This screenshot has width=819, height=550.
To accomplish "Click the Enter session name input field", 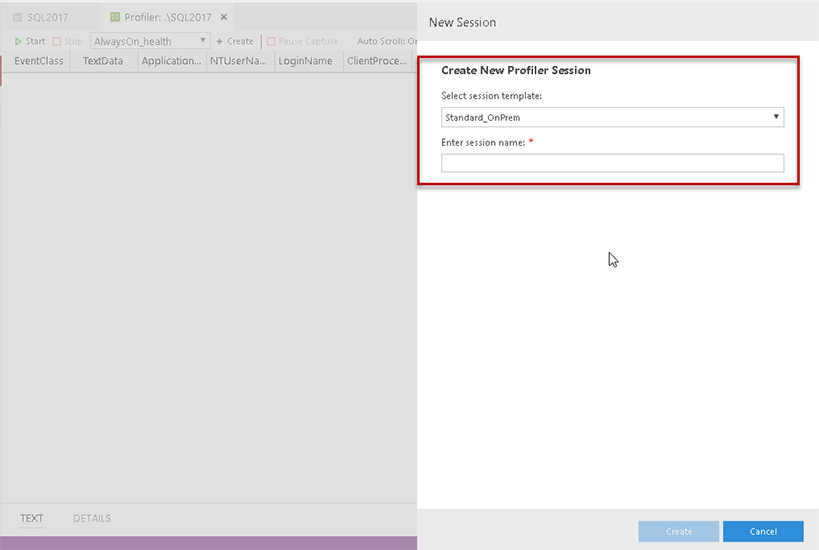I will pyautogui.click(x=612, y=163).
